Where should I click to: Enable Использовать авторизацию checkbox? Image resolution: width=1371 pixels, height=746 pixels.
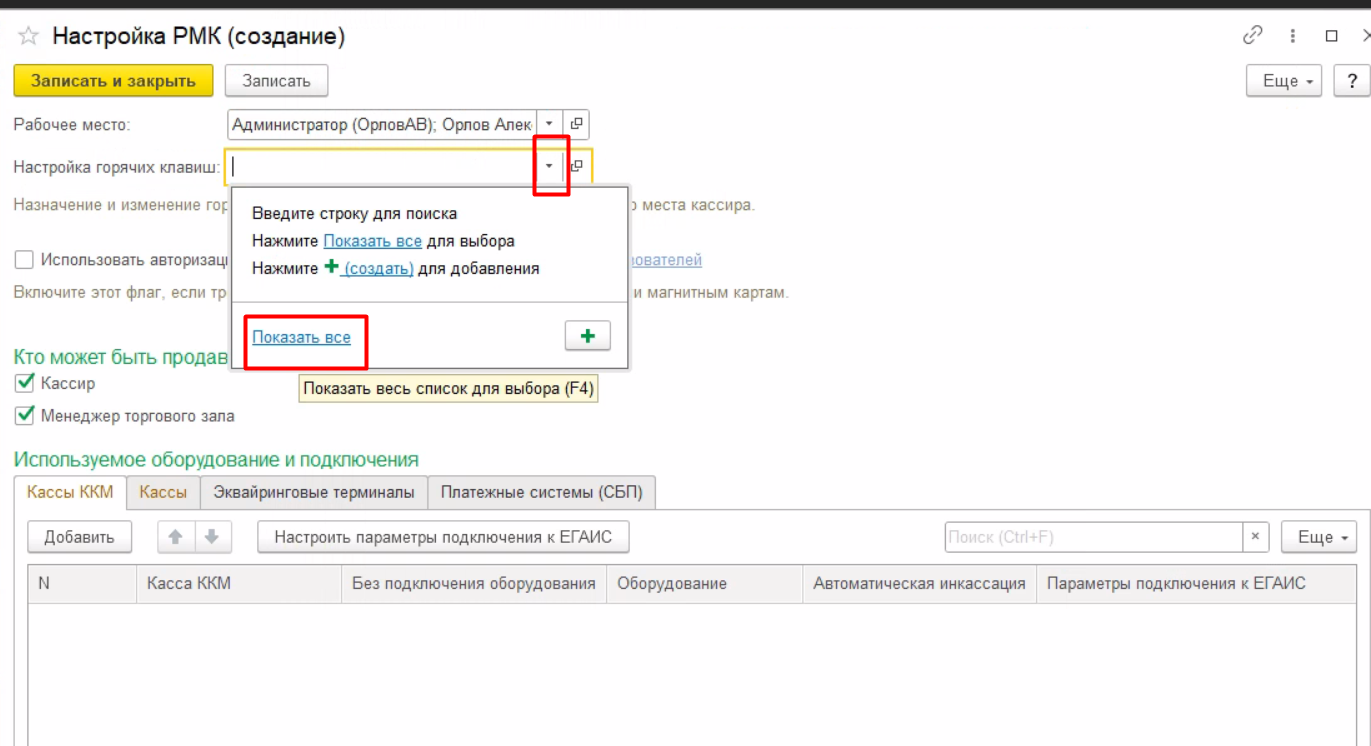pos(25,260)
